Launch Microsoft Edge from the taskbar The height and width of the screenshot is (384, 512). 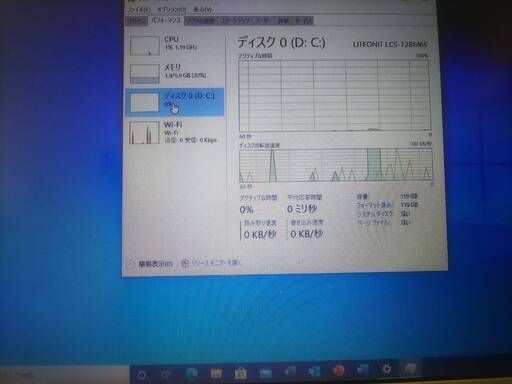192,373
